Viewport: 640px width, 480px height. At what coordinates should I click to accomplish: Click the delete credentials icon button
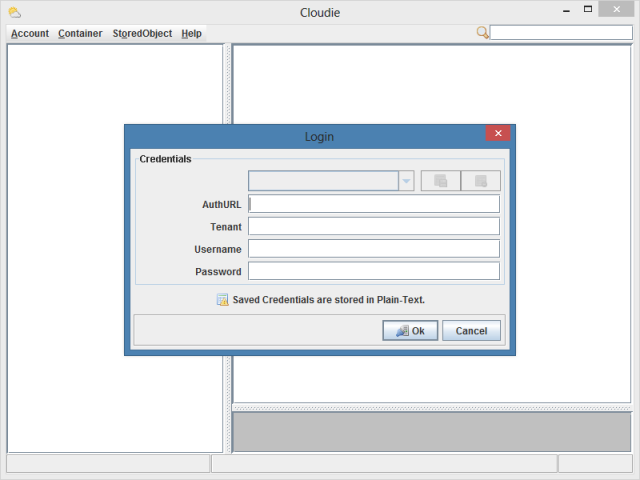481,181
